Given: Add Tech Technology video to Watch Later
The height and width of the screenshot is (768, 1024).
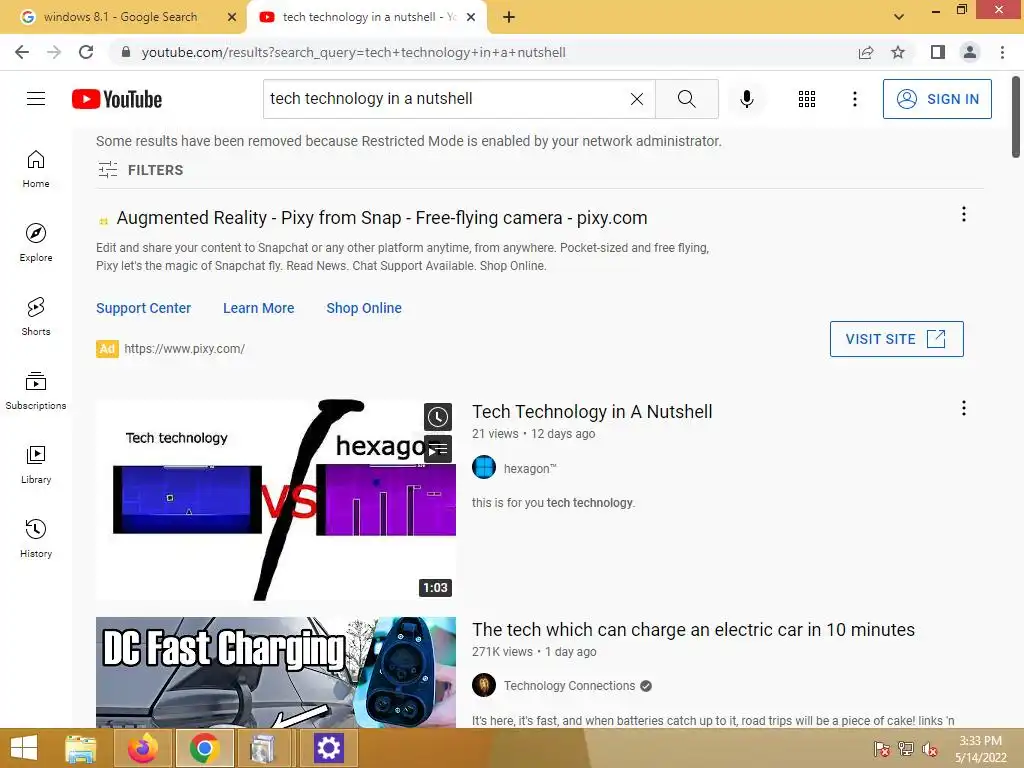Looking at the screenshot, I should 438,417.
